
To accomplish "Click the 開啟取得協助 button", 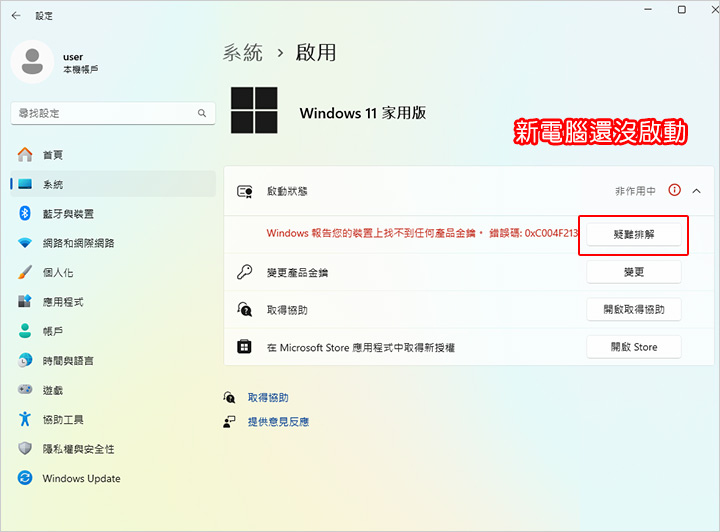I will [634, 309].
